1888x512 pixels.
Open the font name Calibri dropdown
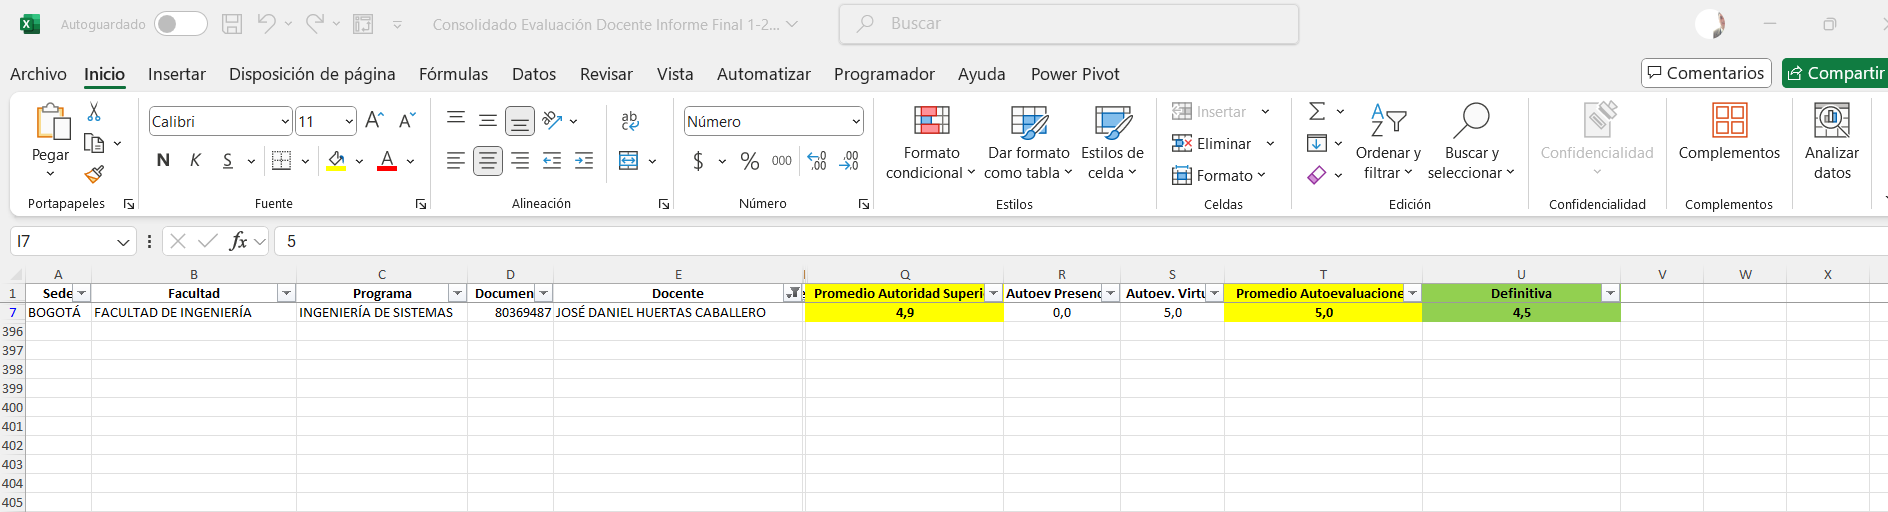[285, 122]
